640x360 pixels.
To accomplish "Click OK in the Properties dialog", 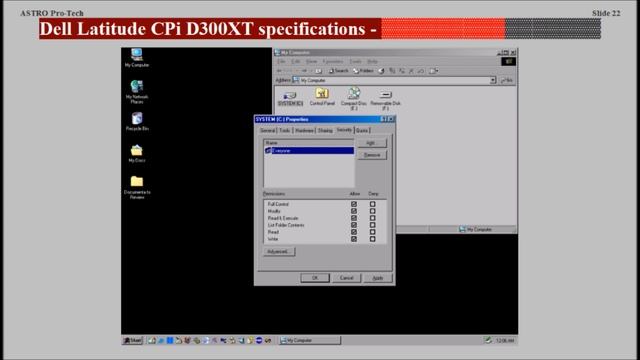I will pos(315,278).
